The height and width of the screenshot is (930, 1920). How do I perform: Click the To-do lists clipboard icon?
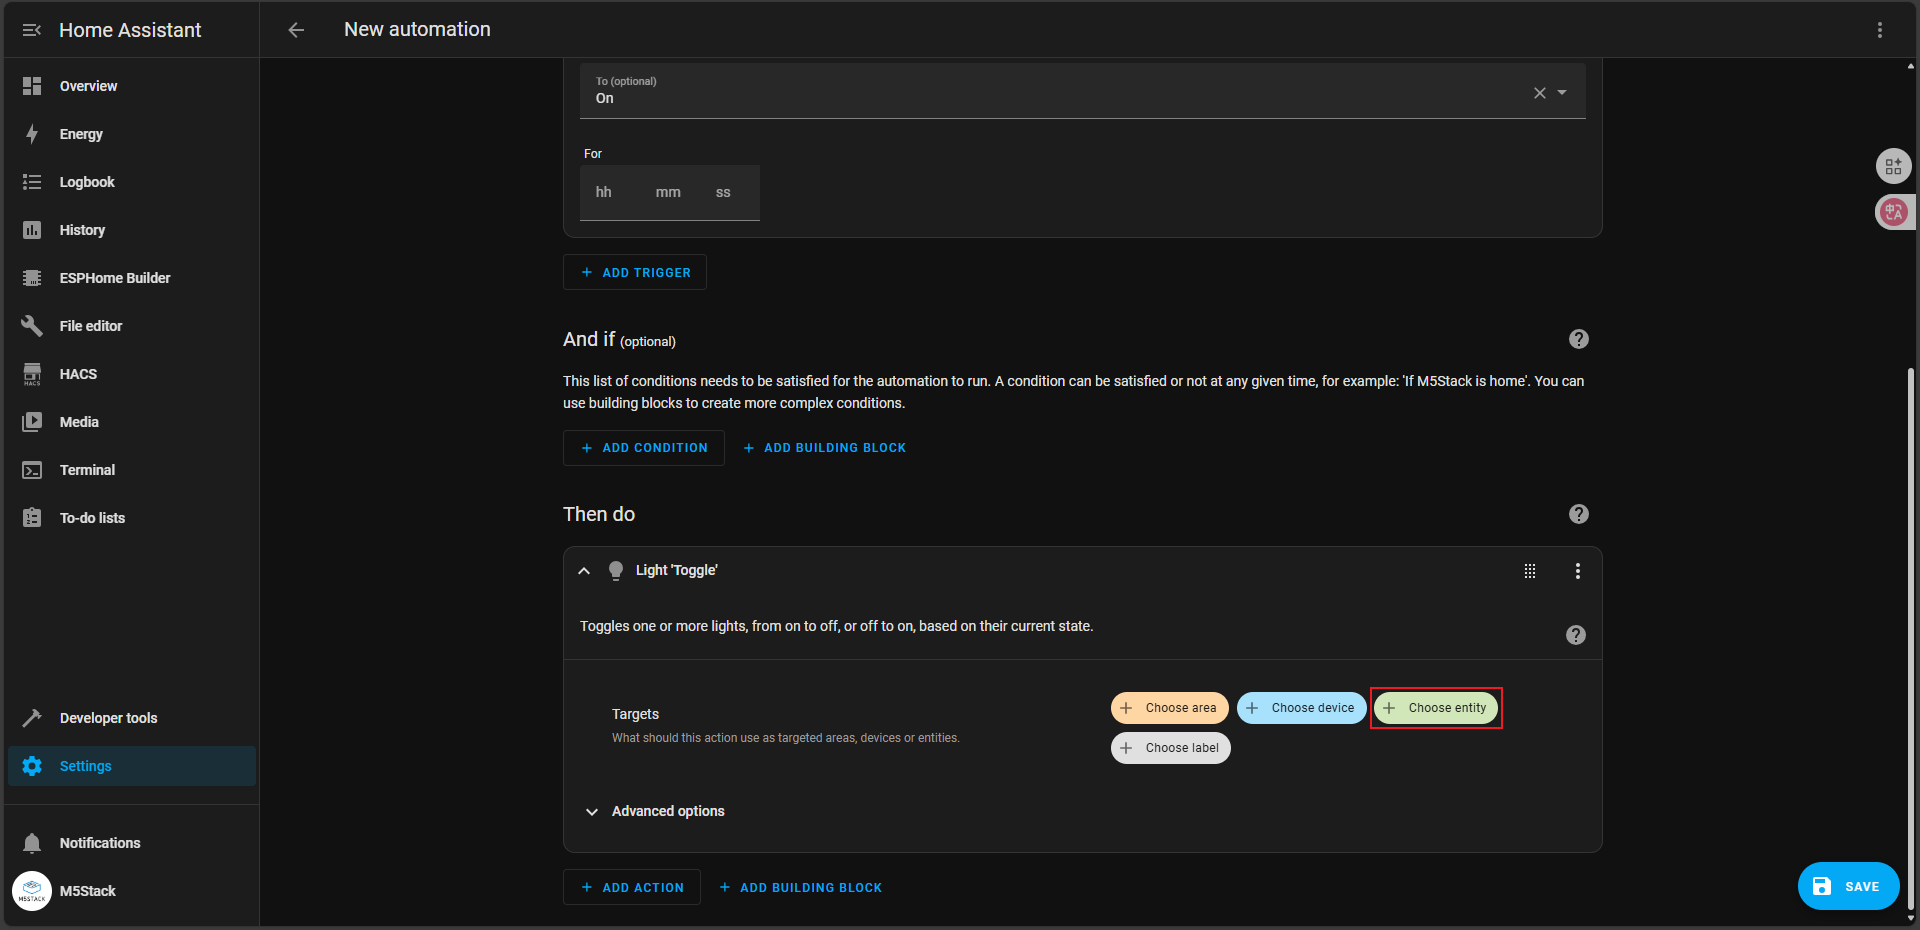(x=32, y=518)
